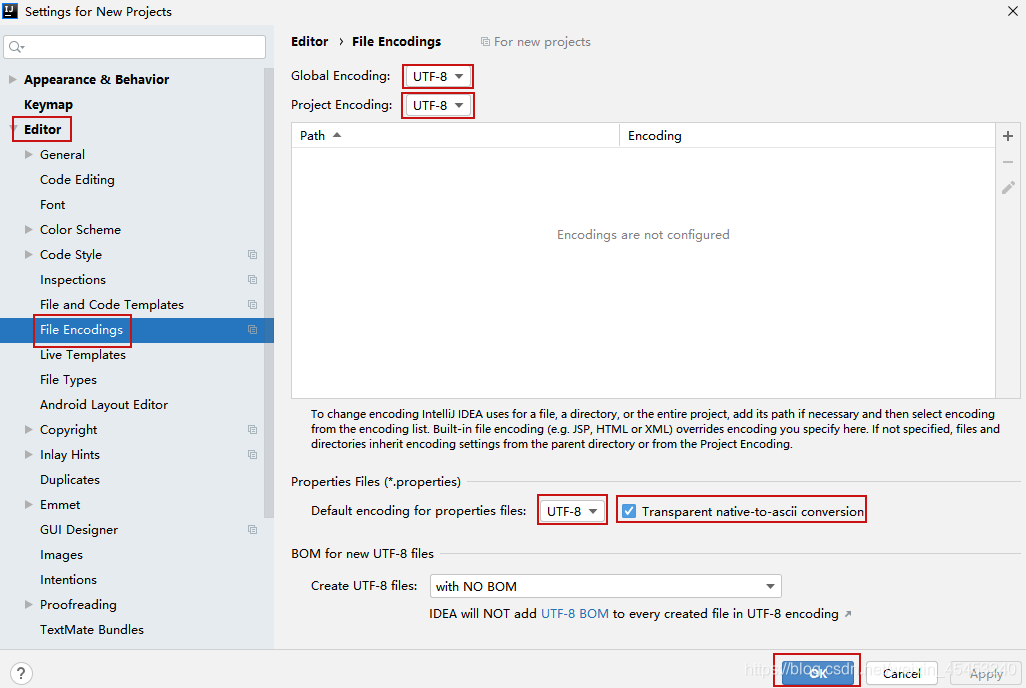Screen dimensions: 1026x688
Task: Click the add path plus icon
Action: (x=1008, y=136)
